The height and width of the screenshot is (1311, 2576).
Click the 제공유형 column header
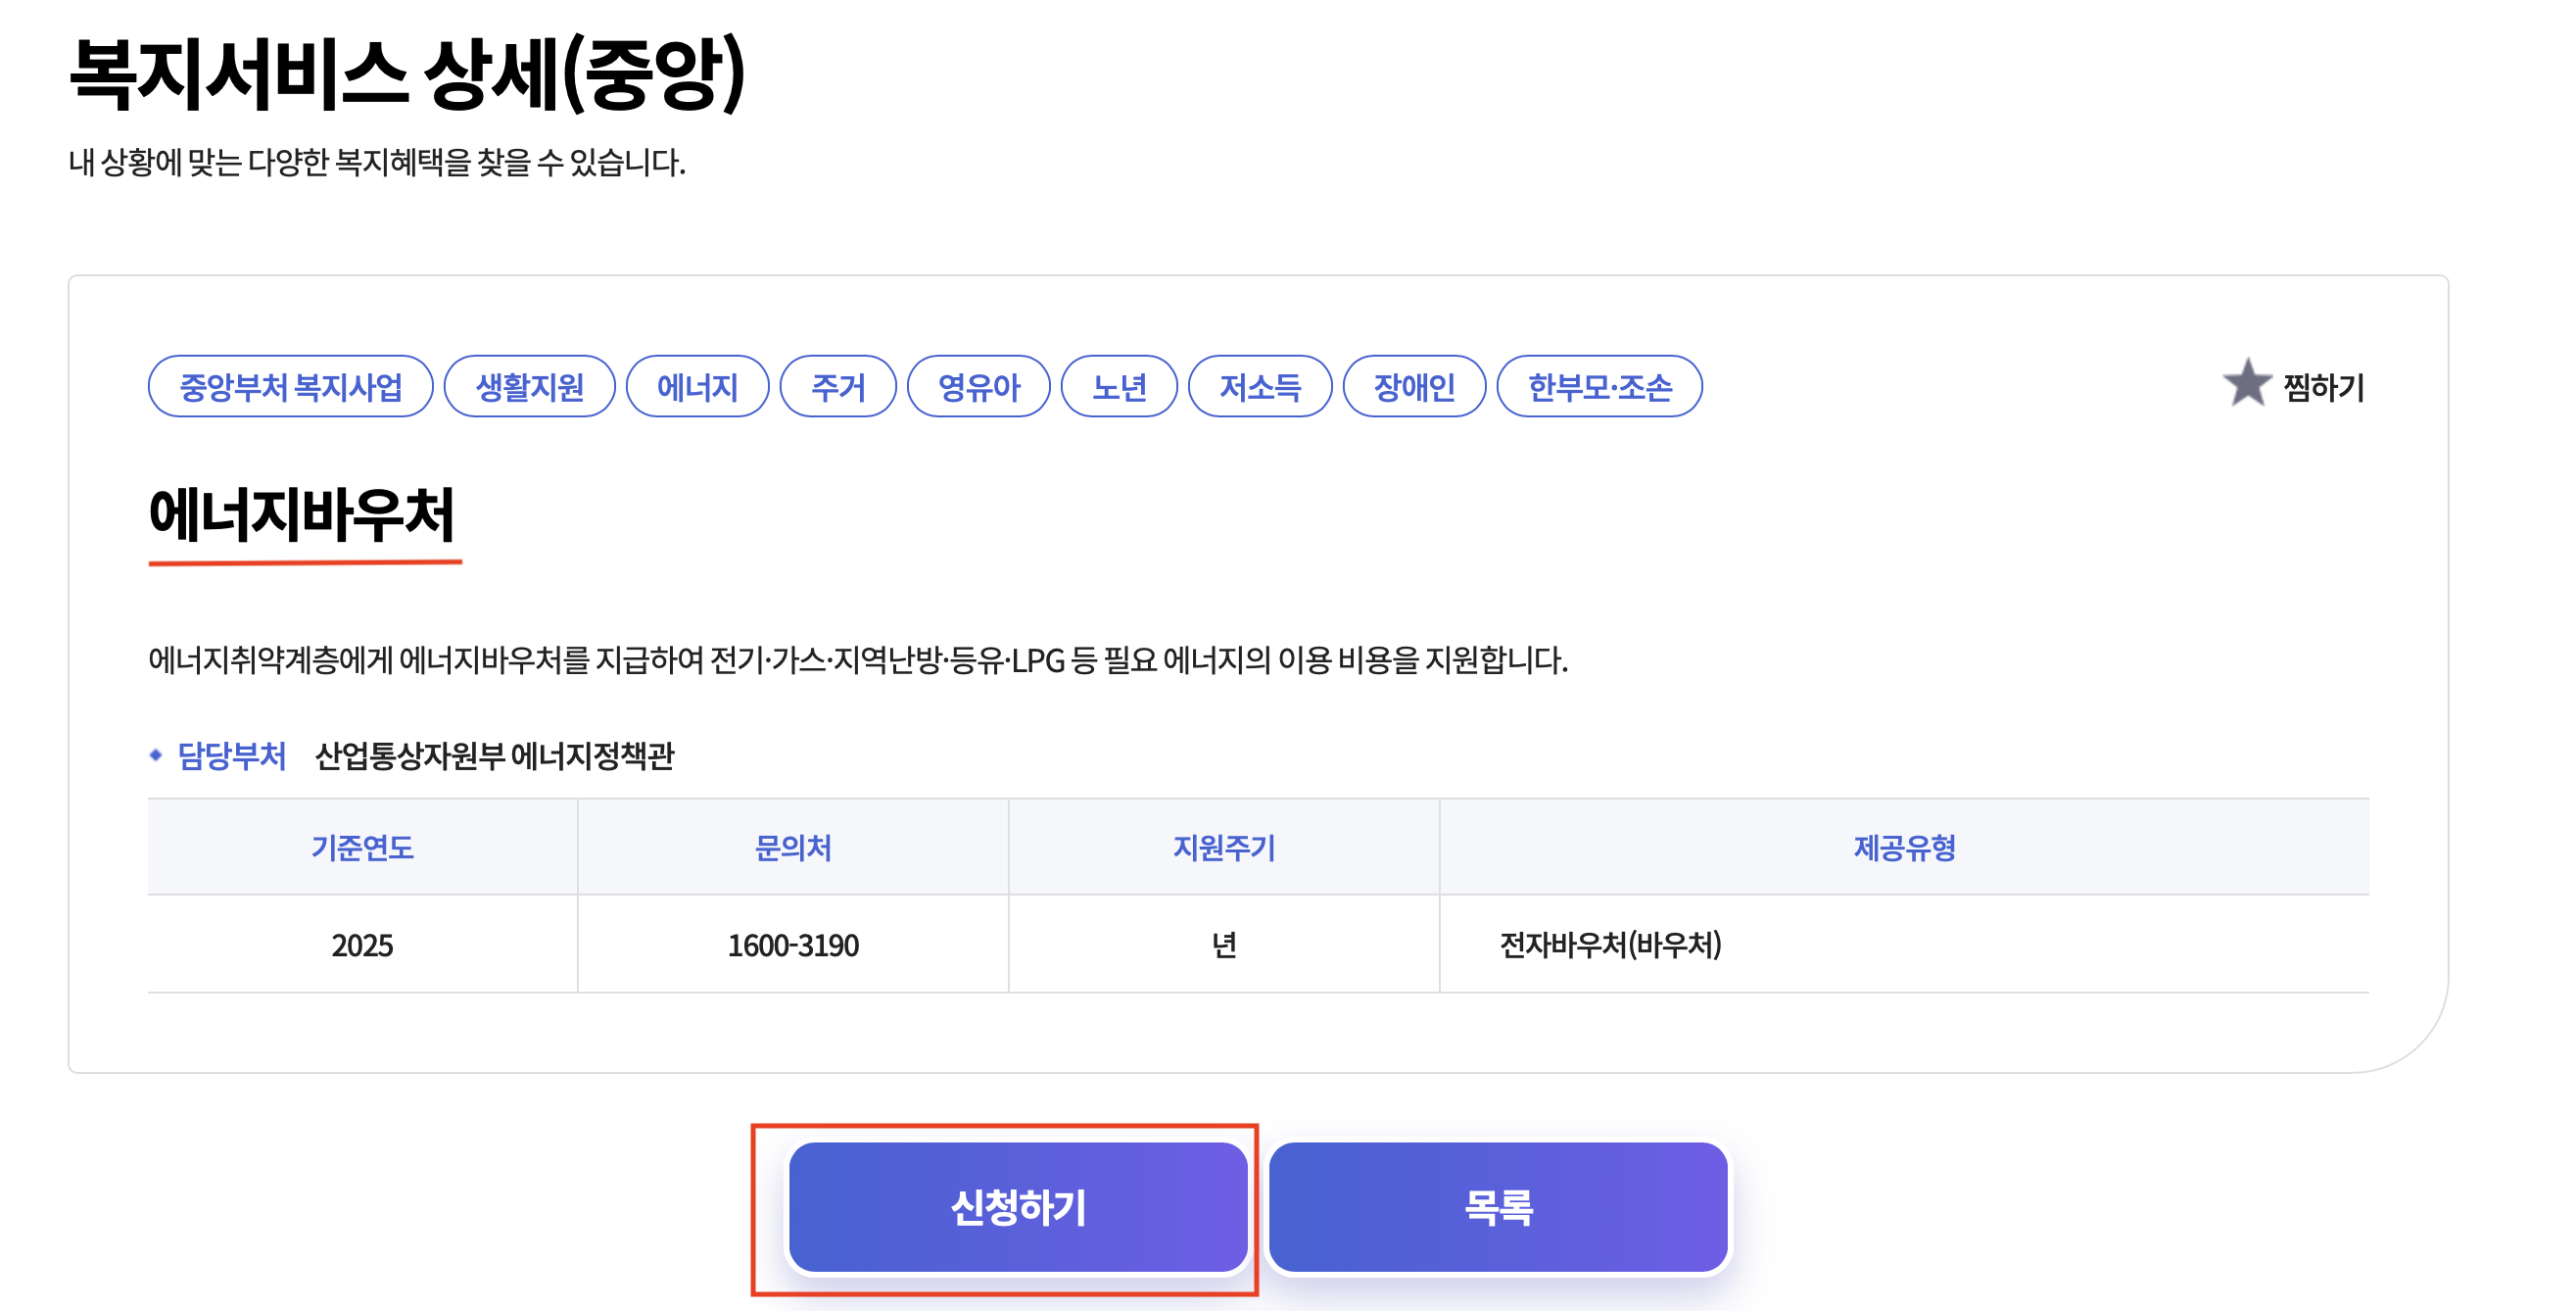tap(1904, 848)
